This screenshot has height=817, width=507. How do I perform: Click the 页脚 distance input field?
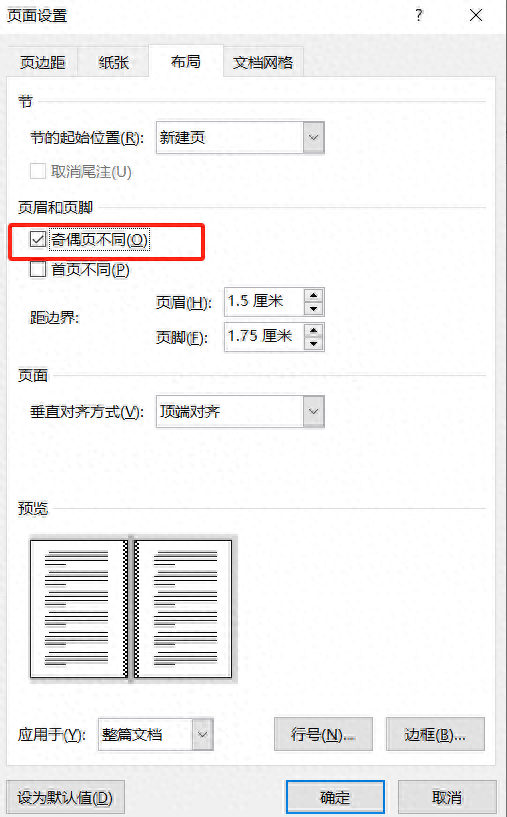(x=264, y=337)
